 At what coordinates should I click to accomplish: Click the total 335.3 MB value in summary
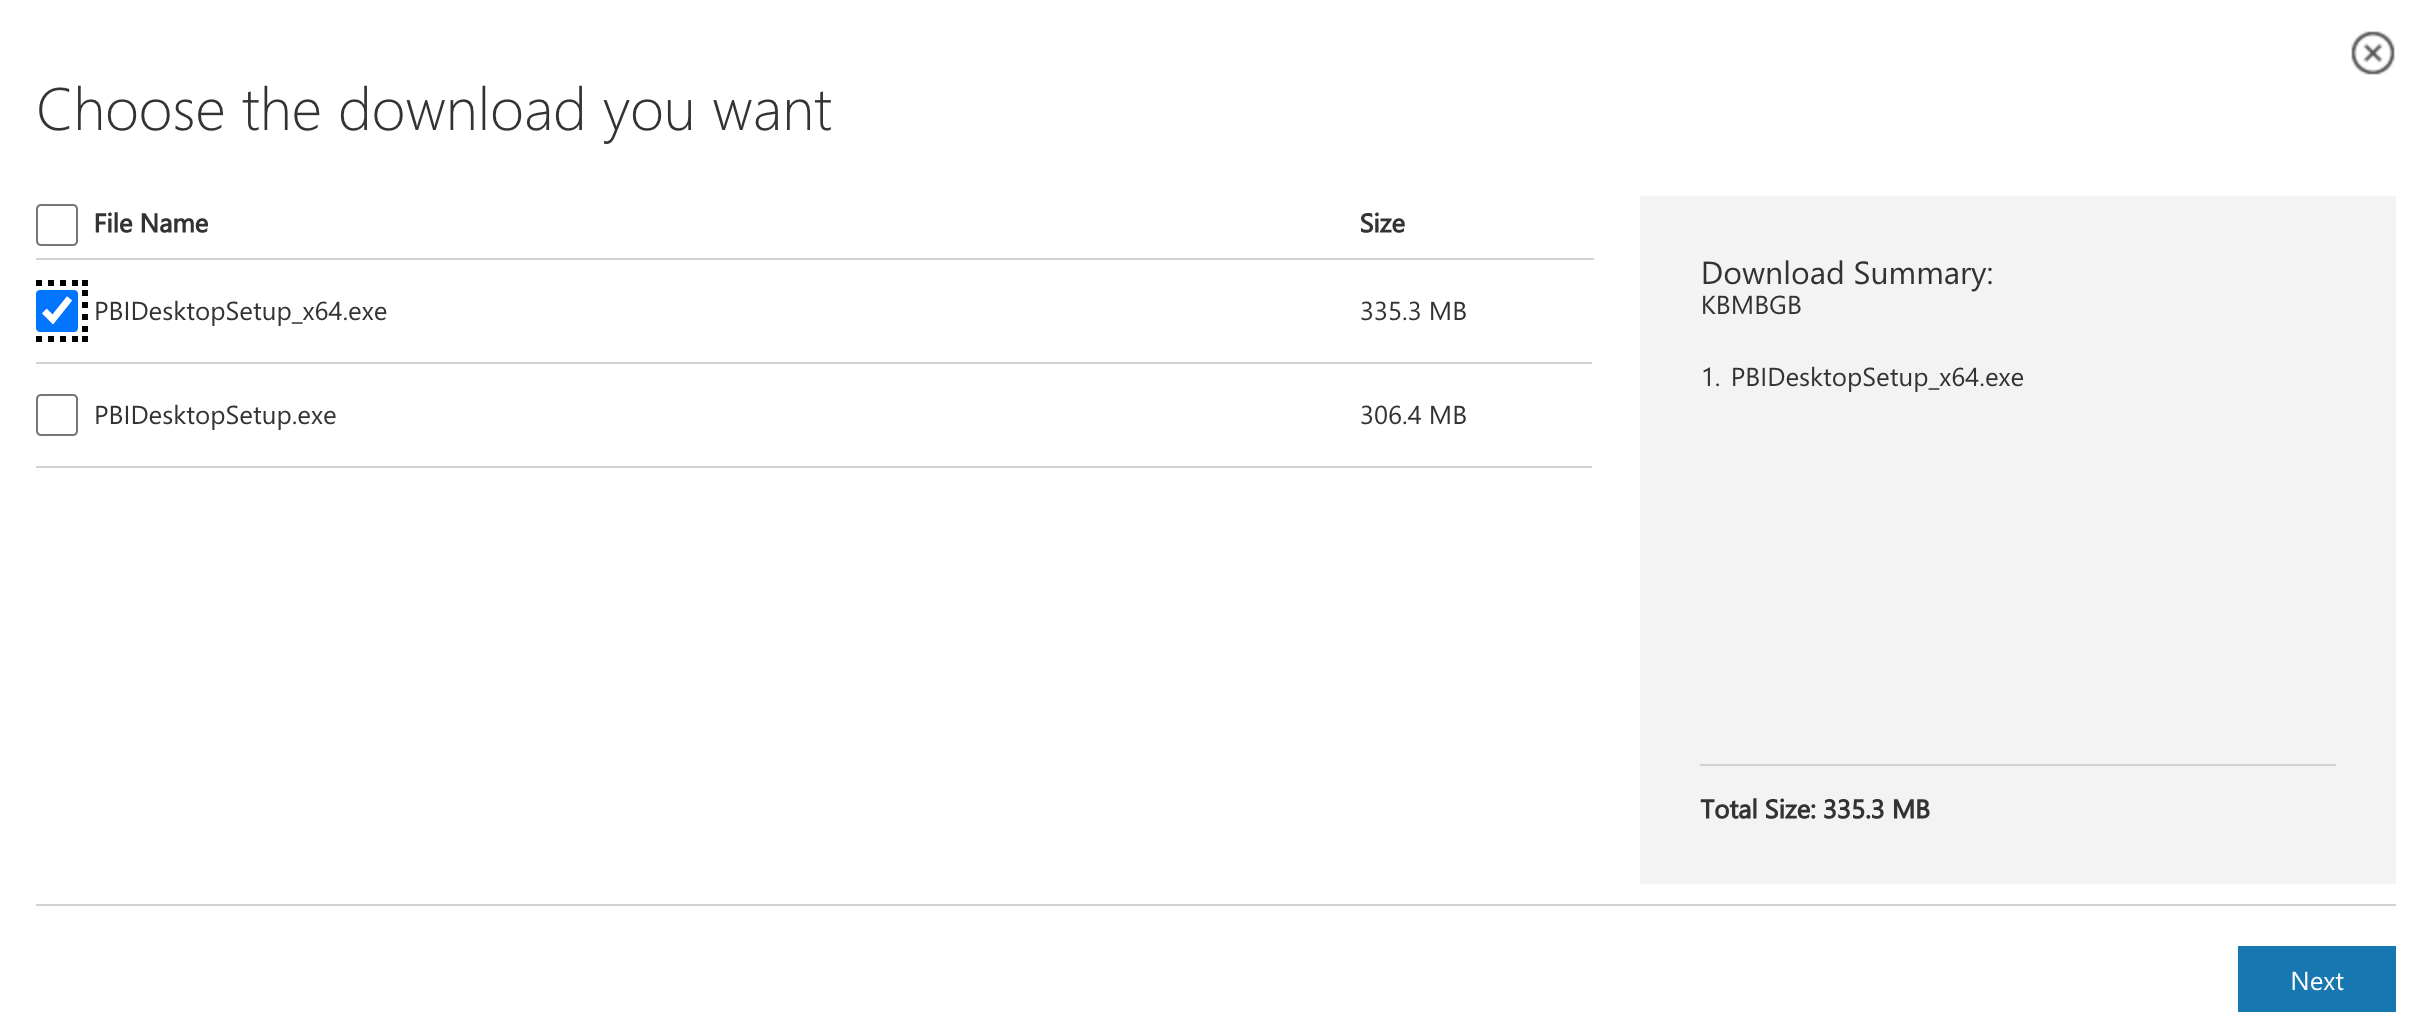pyautogui.click(x=1876, y=810)
